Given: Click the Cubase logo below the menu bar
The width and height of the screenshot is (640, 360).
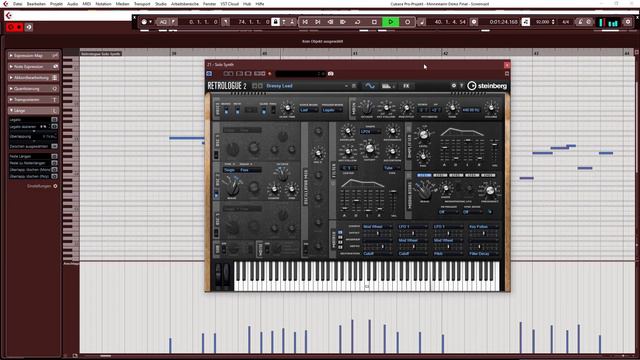Looking at the screenshot, I should (x=9, y=16).
